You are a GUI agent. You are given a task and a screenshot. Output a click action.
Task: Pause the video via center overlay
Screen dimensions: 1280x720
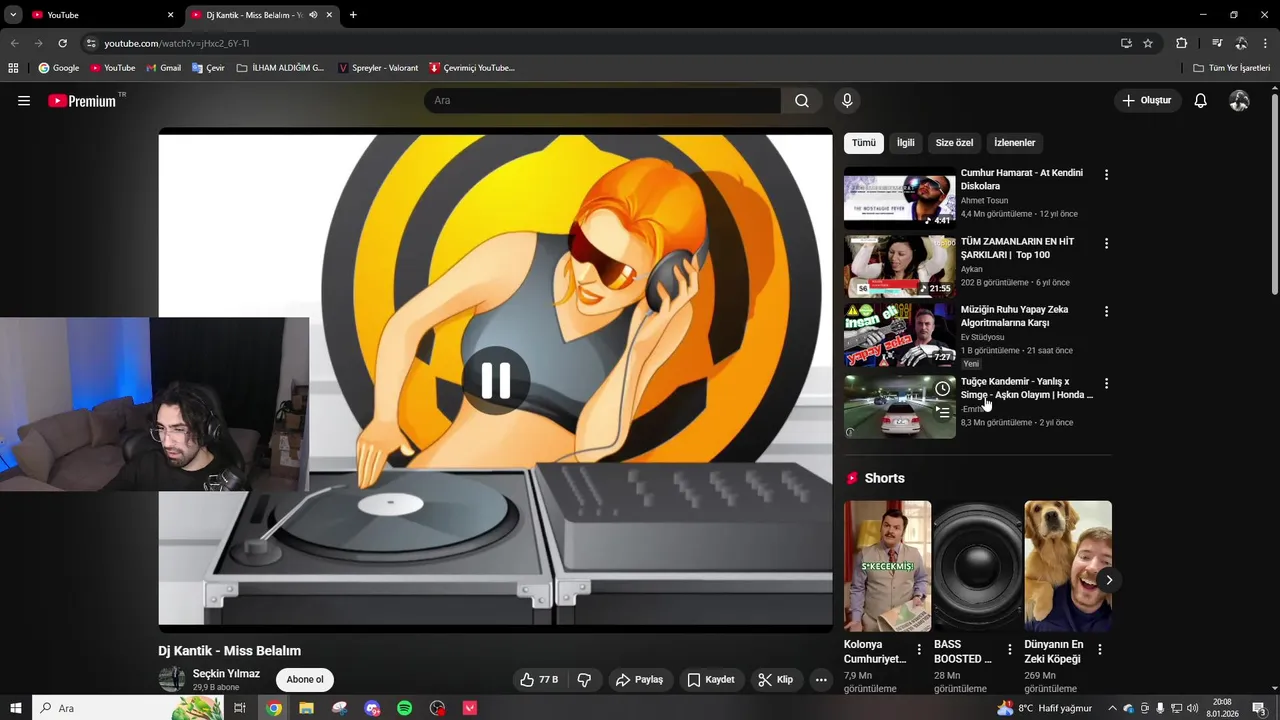tap(496, 380)
